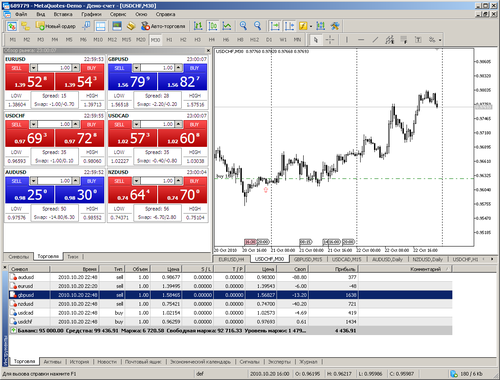The width and height of the screenshot is (500, 380).
Task: Toggle the chart shift icon
Action: [x=289, y=26]
